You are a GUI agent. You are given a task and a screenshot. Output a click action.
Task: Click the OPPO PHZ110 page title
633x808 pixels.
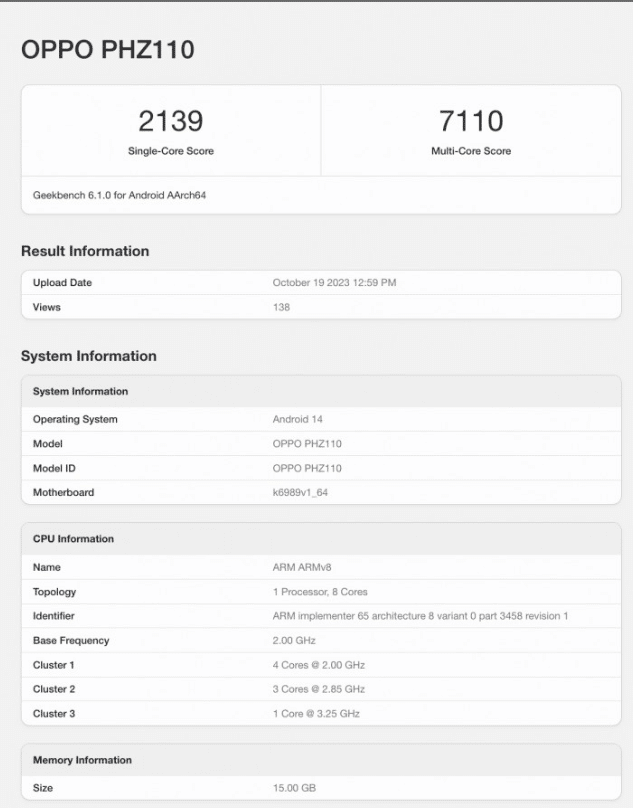pos(108,50)
